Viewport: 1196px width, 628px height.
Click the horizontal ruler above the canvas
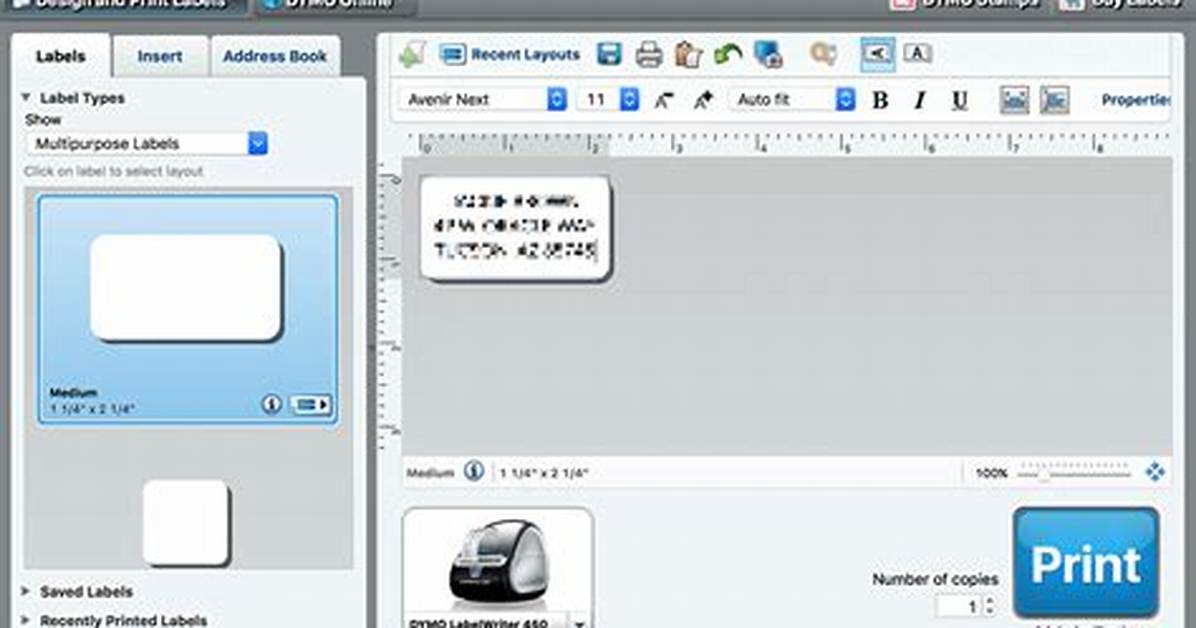coord(787,143)
